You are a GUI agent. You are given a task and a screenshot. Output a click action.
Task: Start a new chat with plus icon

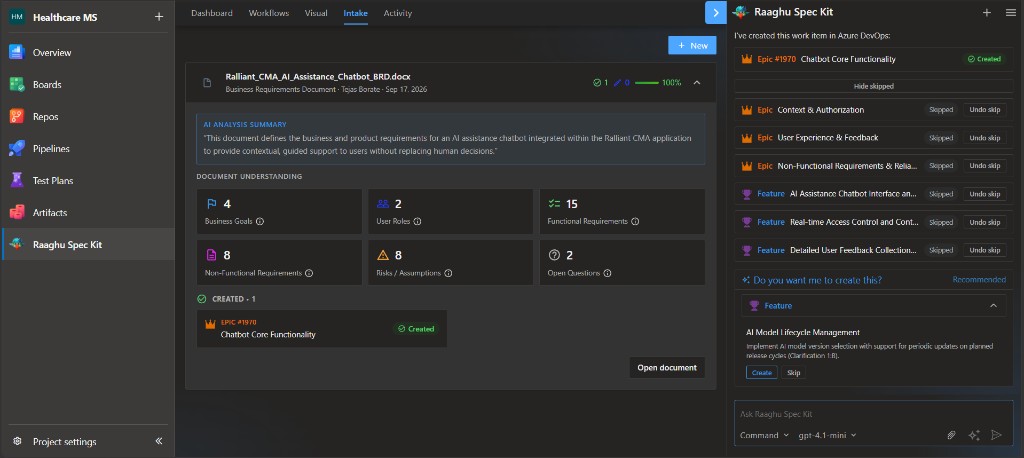(x=987, y=12)
